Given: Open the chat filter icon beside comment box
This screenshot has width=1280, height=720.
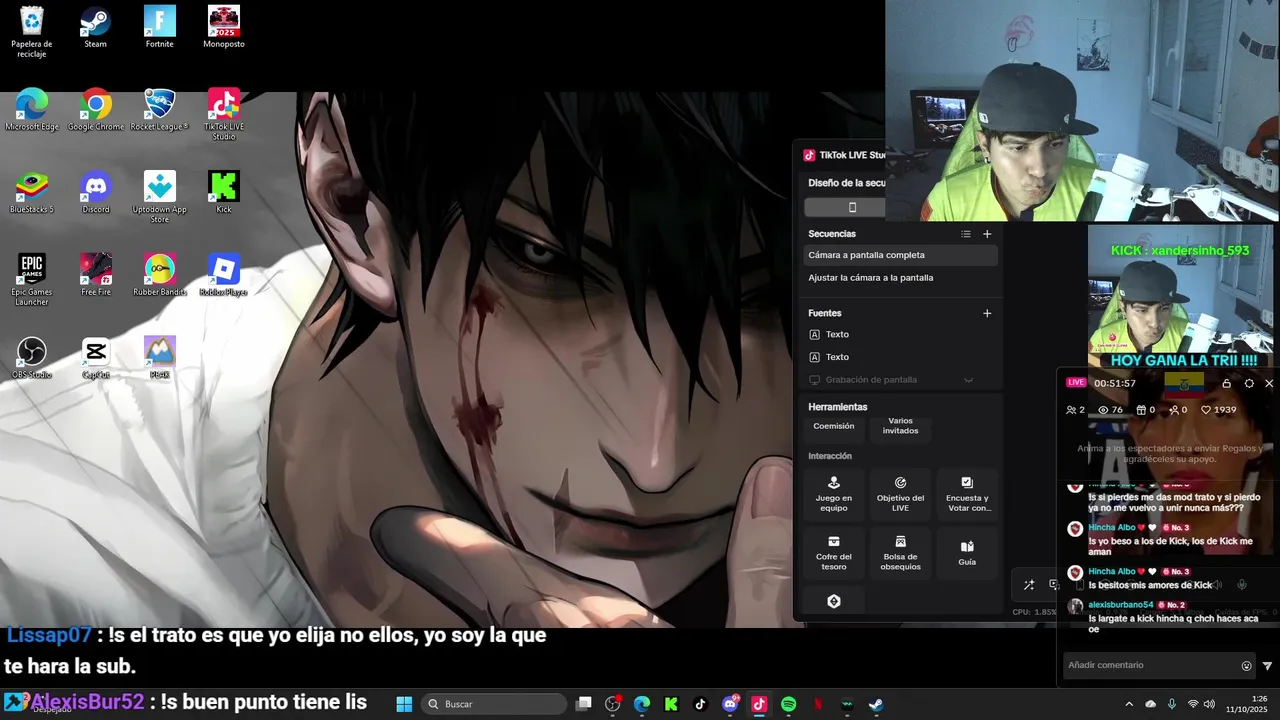Looking at the screenshot, I should 1268,666.
